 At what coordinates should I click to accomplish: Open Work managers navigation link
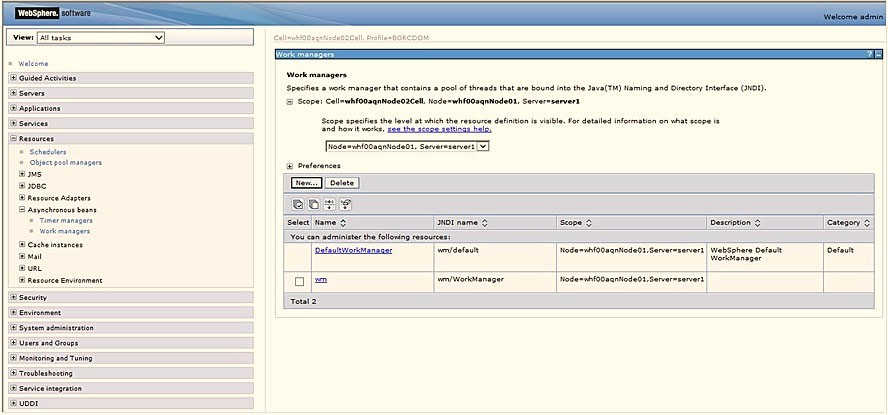[x=65, y=232]
